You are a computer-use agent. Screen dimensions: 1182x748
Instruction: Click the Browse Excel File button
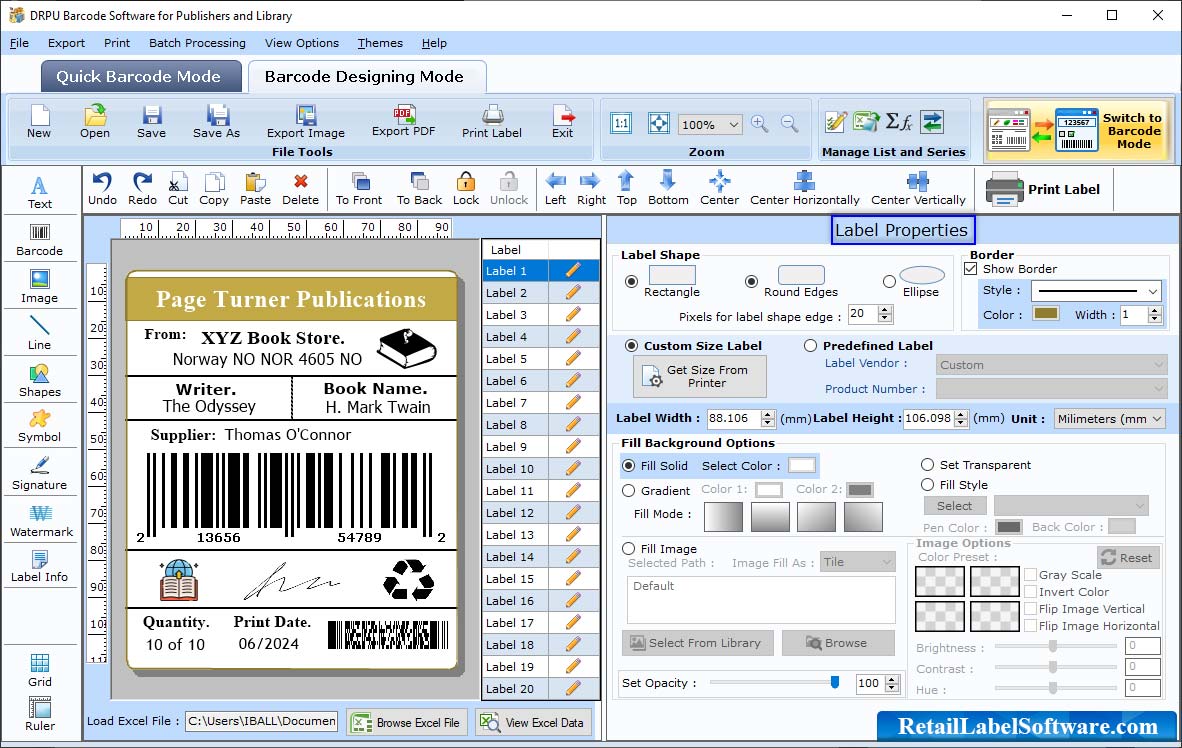407,722
